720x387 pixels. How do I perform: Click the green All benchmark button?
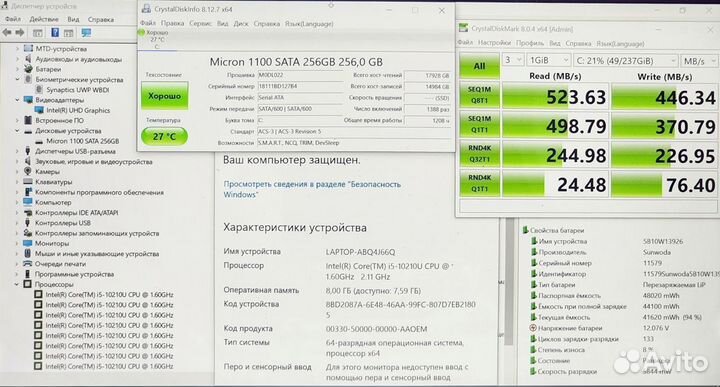pos(479,66)
